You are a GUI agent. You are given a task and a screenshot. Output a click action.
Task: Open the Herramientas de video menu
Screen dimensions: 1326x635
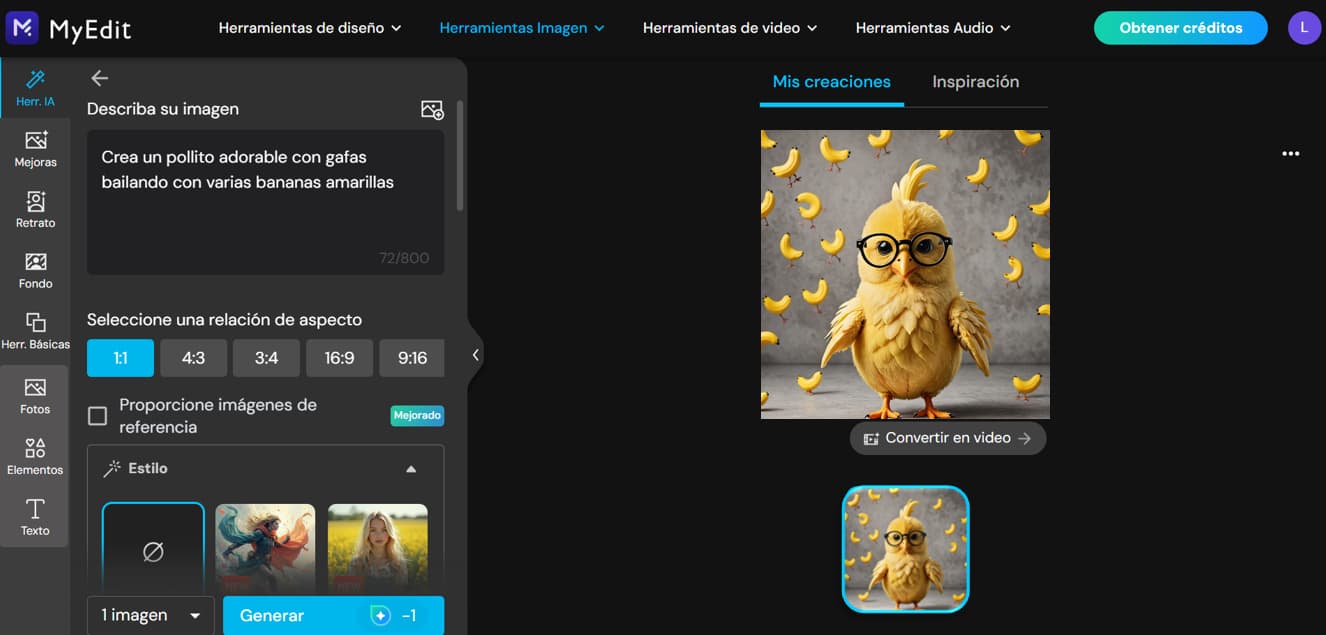click(x=729, y=28)
